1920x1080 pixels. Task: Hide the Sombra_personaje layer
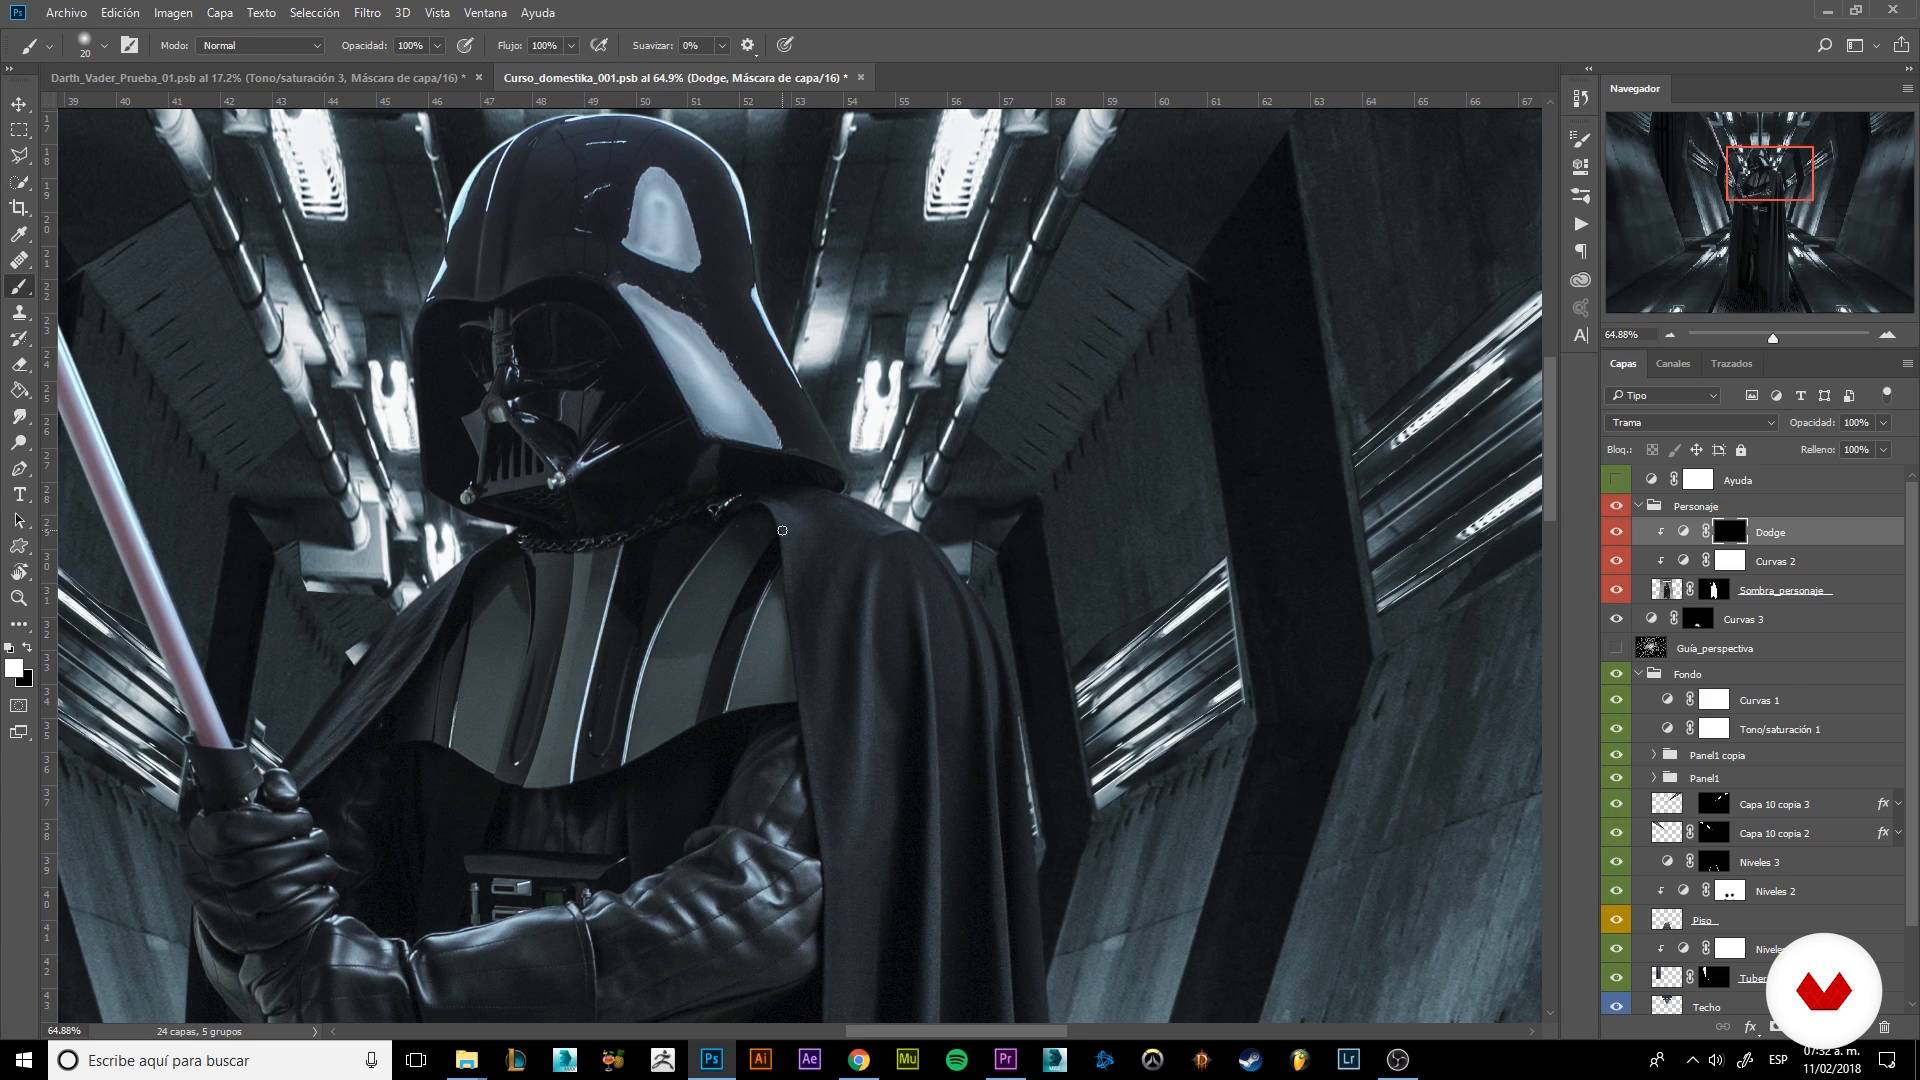point(1616,590)
